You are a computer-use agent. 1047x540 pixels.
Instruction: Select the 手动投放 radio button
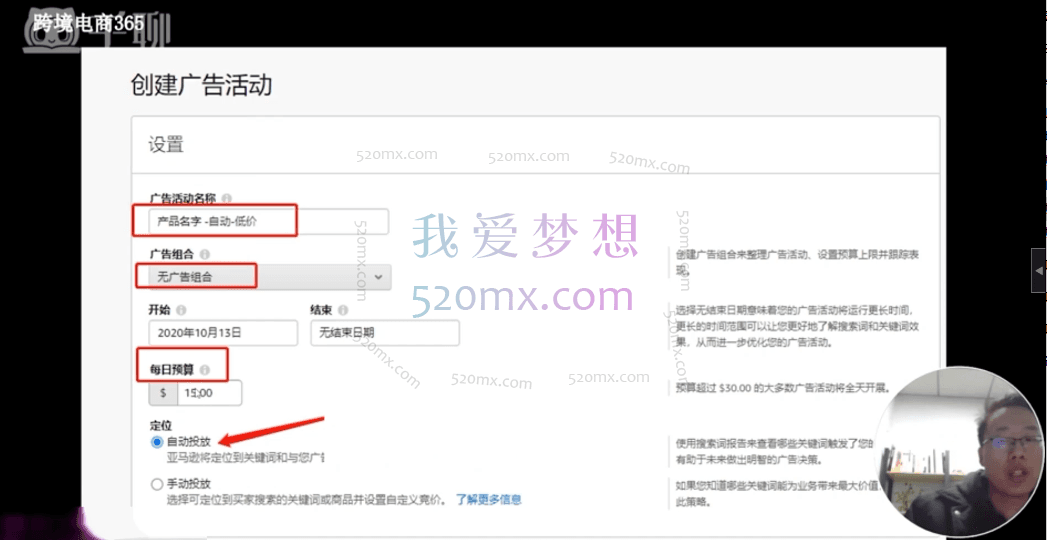pos(157,484)
